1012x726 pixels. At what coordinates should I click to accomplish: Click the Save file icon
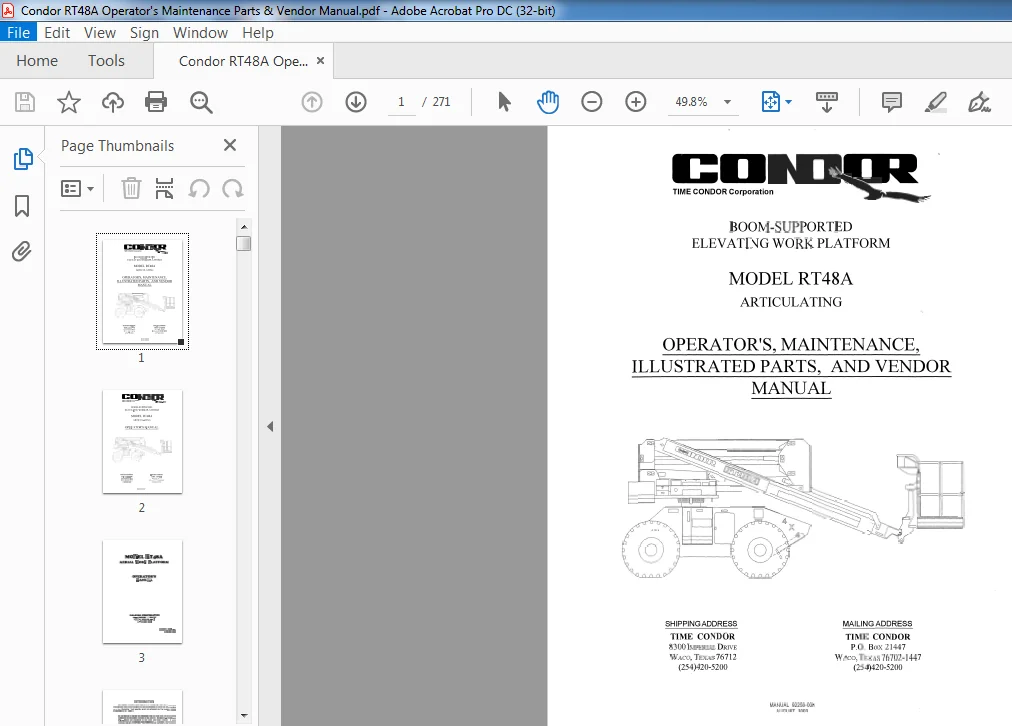[x=25, y=102]
